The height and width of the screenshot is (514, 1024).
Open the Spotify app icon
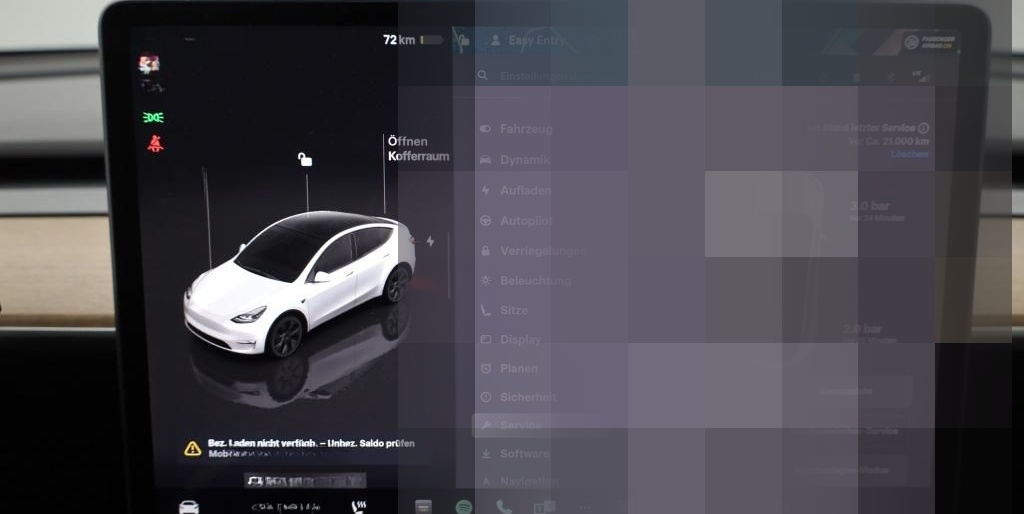464,507
